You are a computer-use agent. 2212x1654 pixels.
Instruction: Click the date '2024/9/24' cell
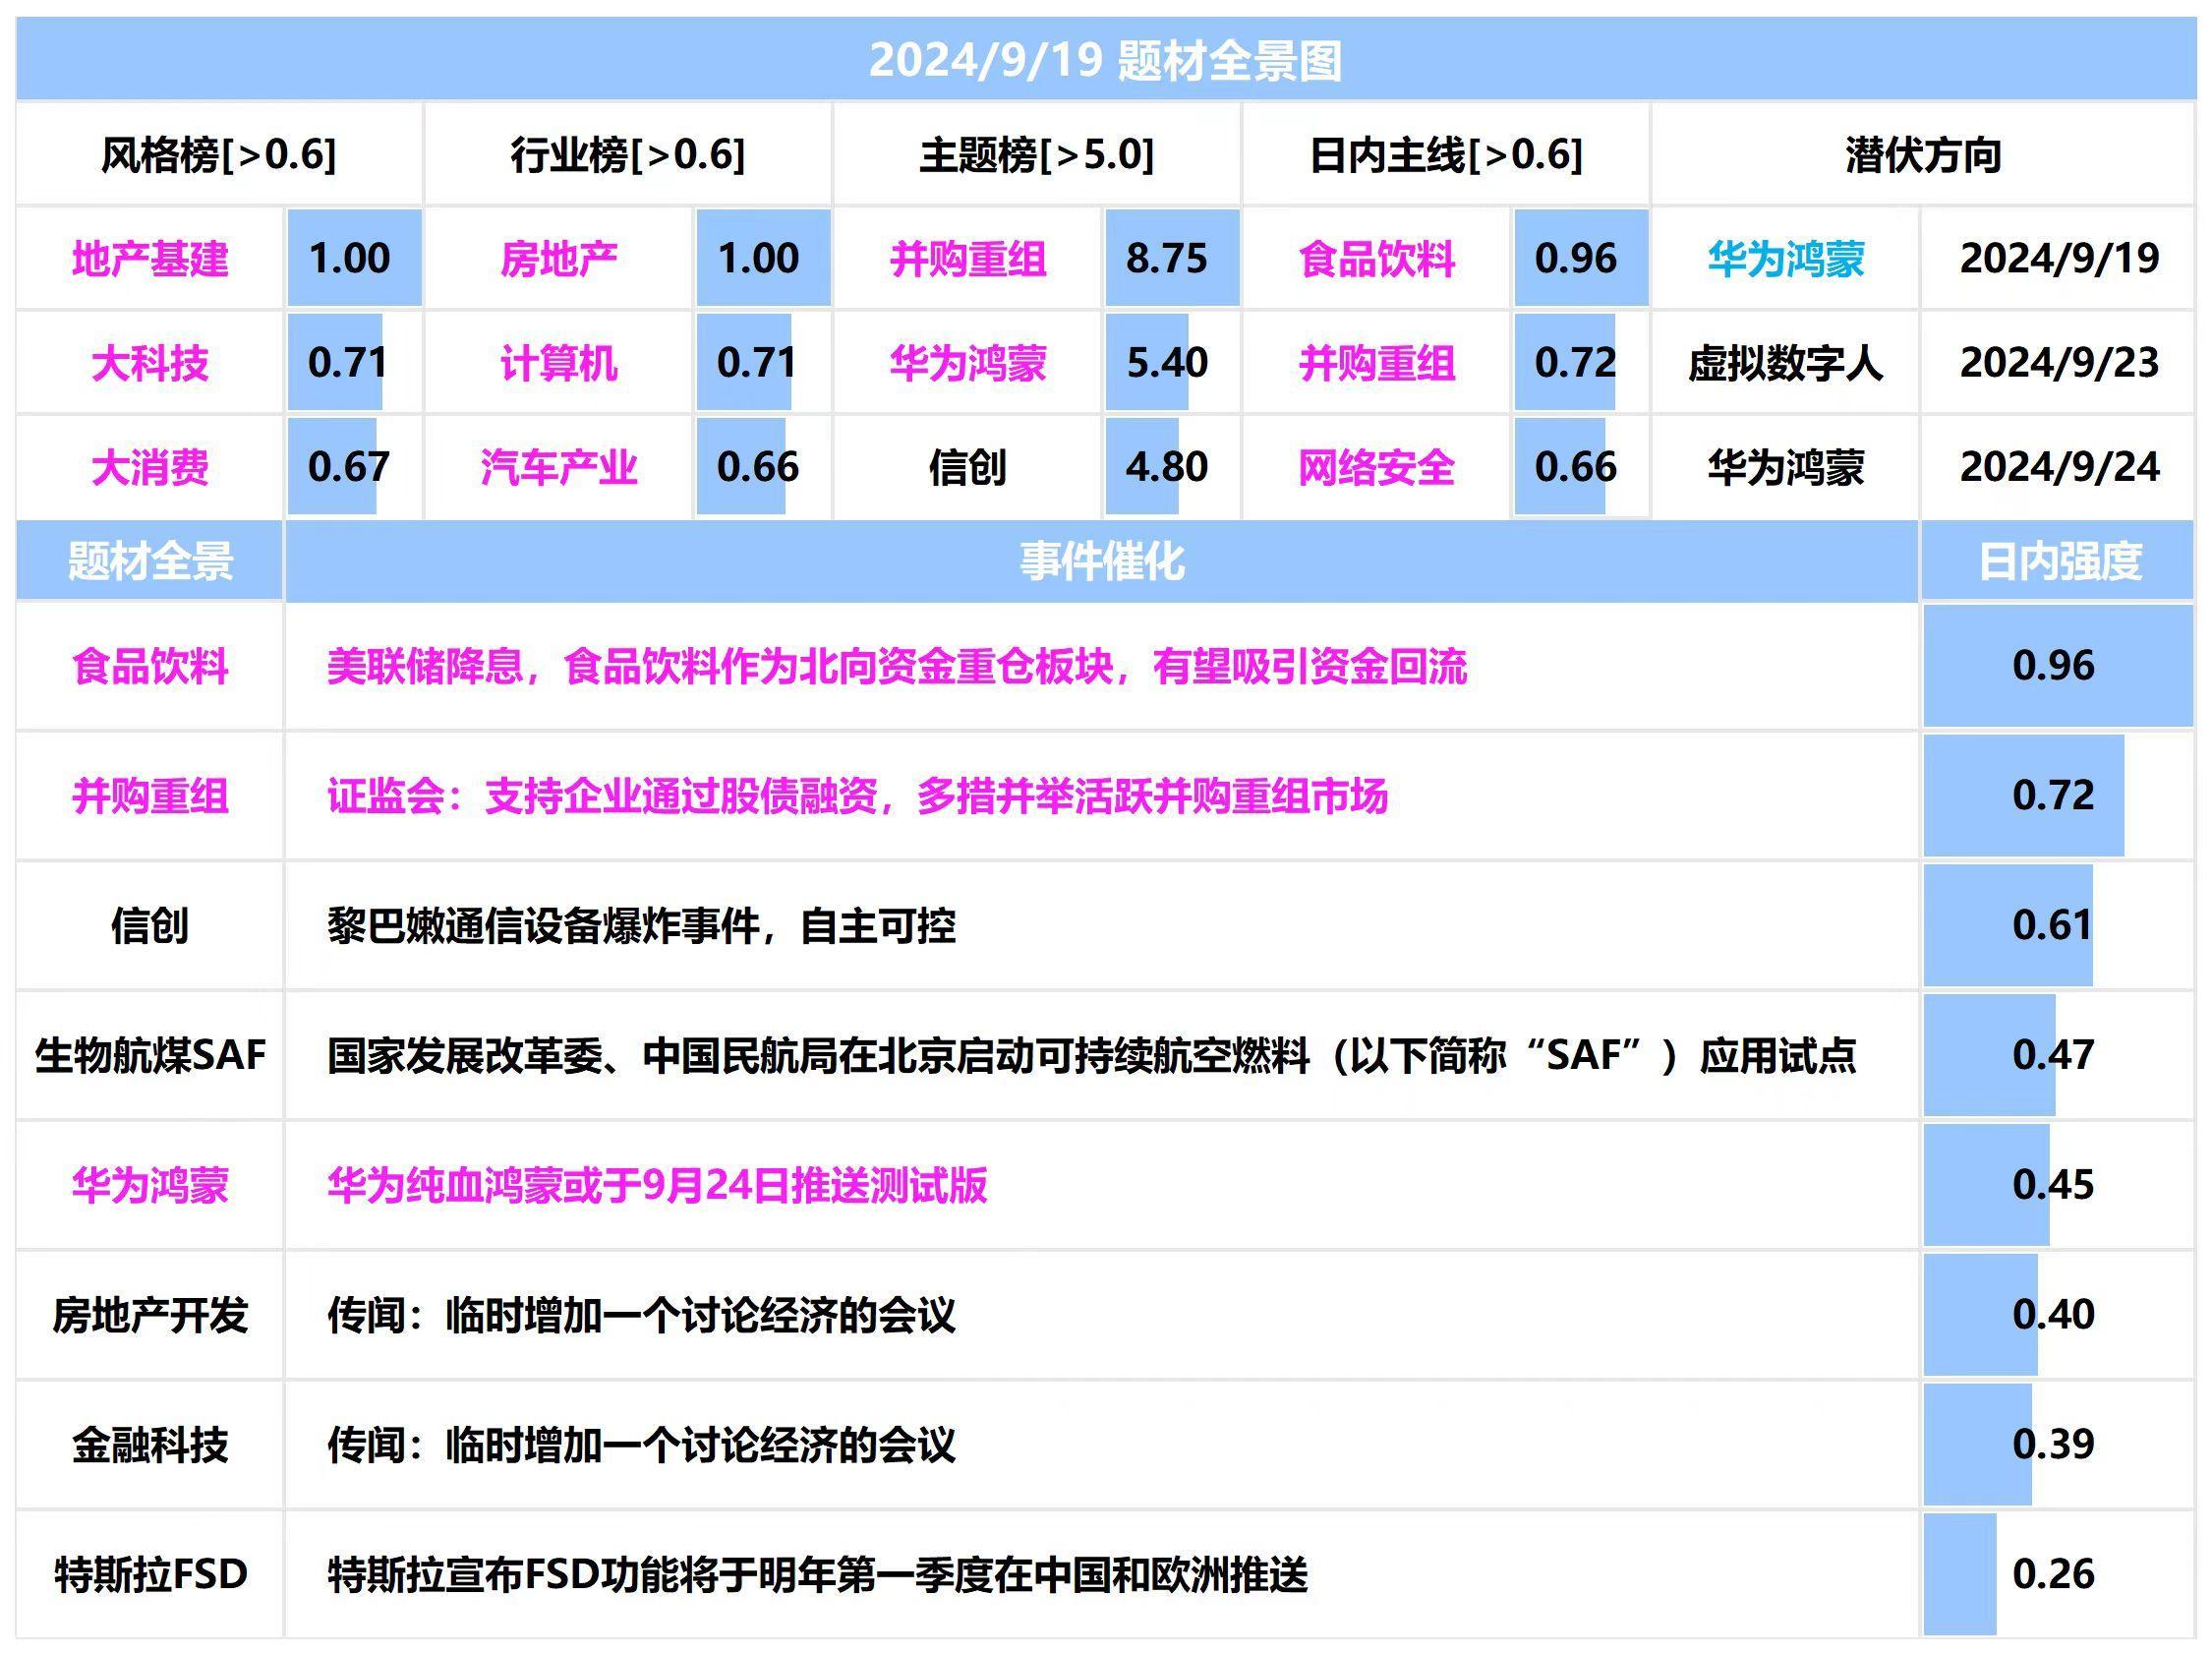click(x=2059, y=466)
